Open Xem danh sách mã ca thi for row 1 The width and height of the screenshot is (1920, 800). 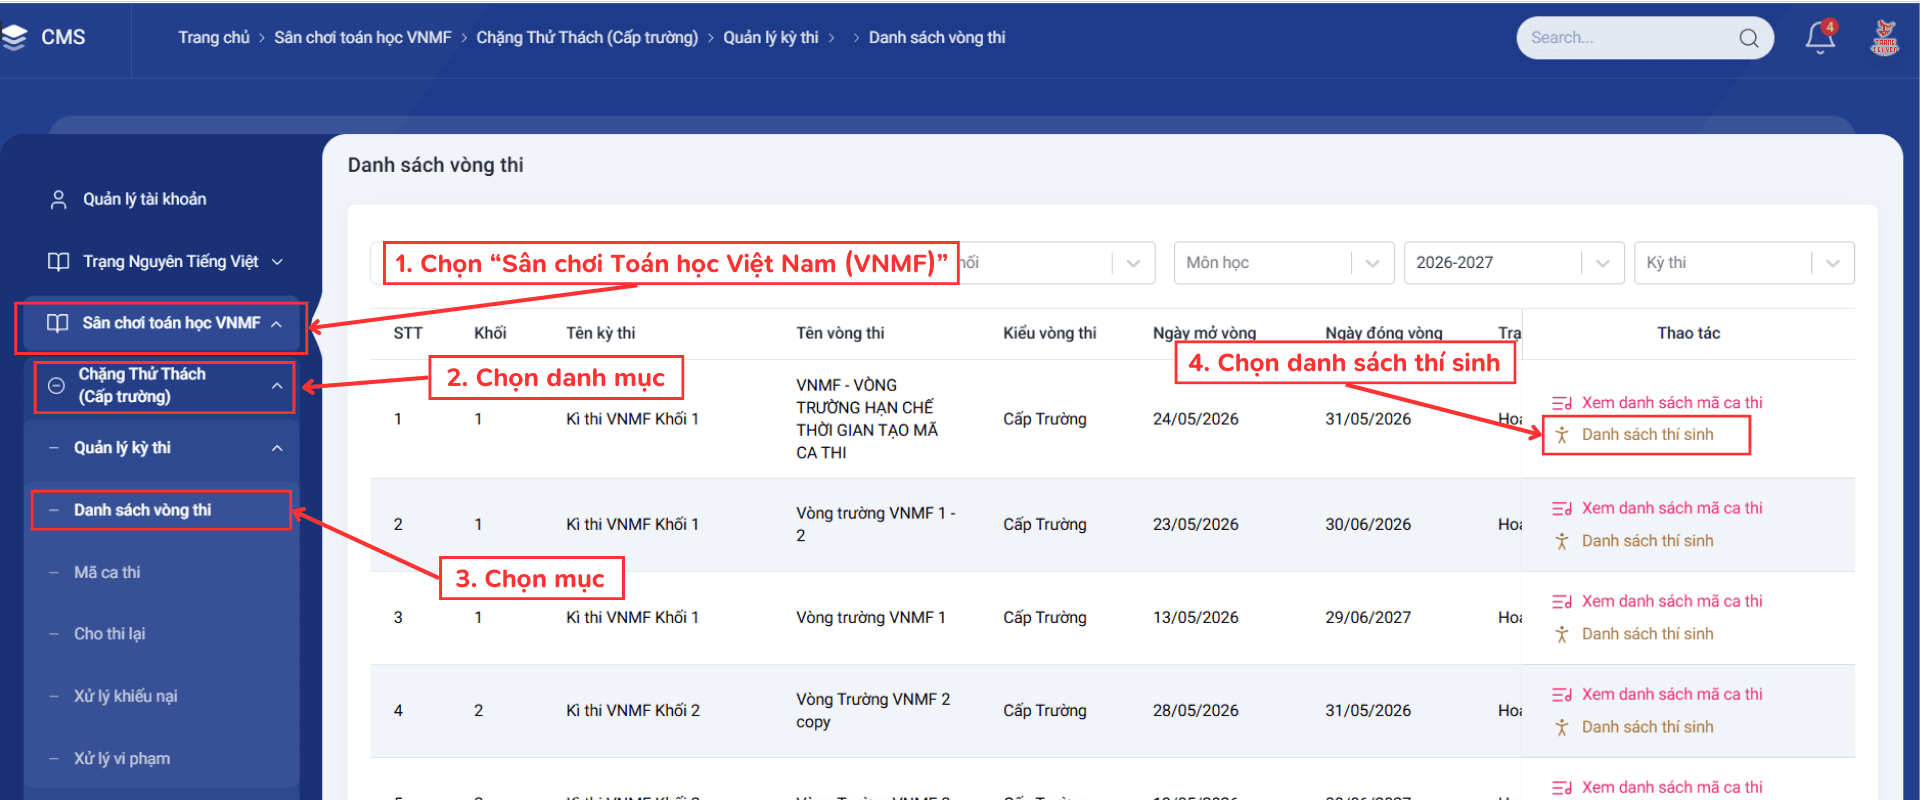tap(1672, 403)
